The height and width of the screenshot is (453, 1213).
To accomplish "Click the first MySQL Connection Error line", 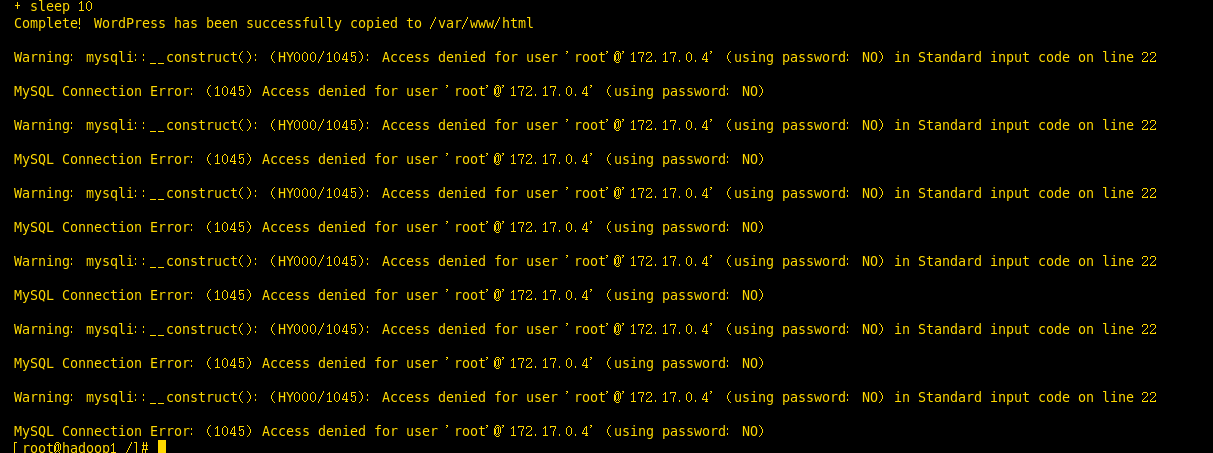I will 389,92.
